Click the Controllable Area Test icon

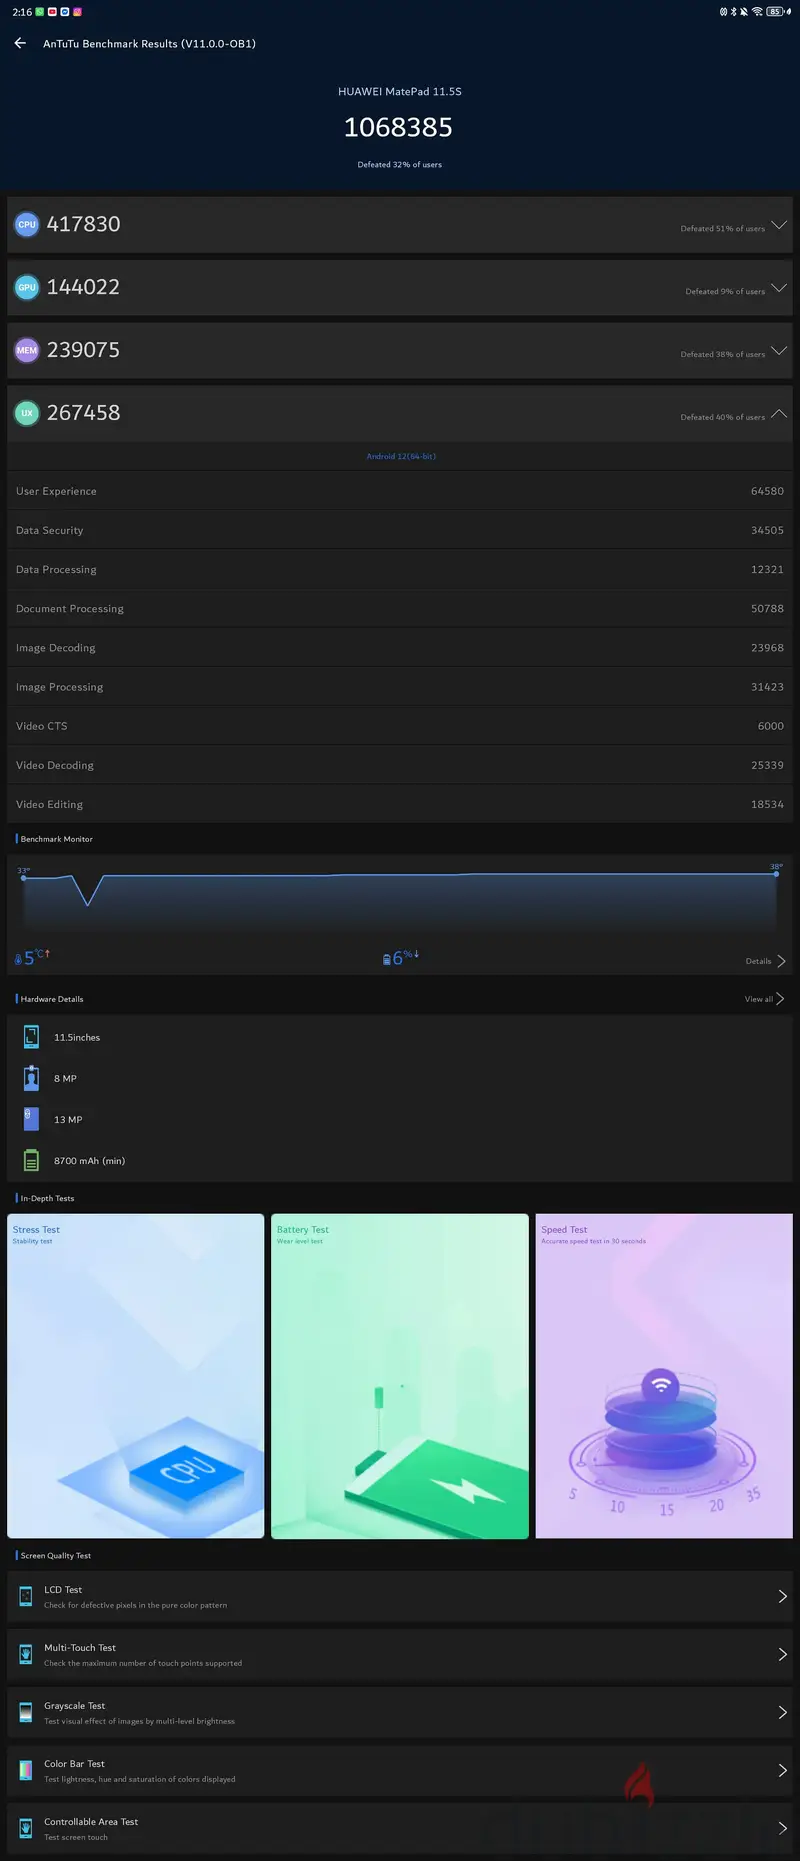pos(26,1829)
